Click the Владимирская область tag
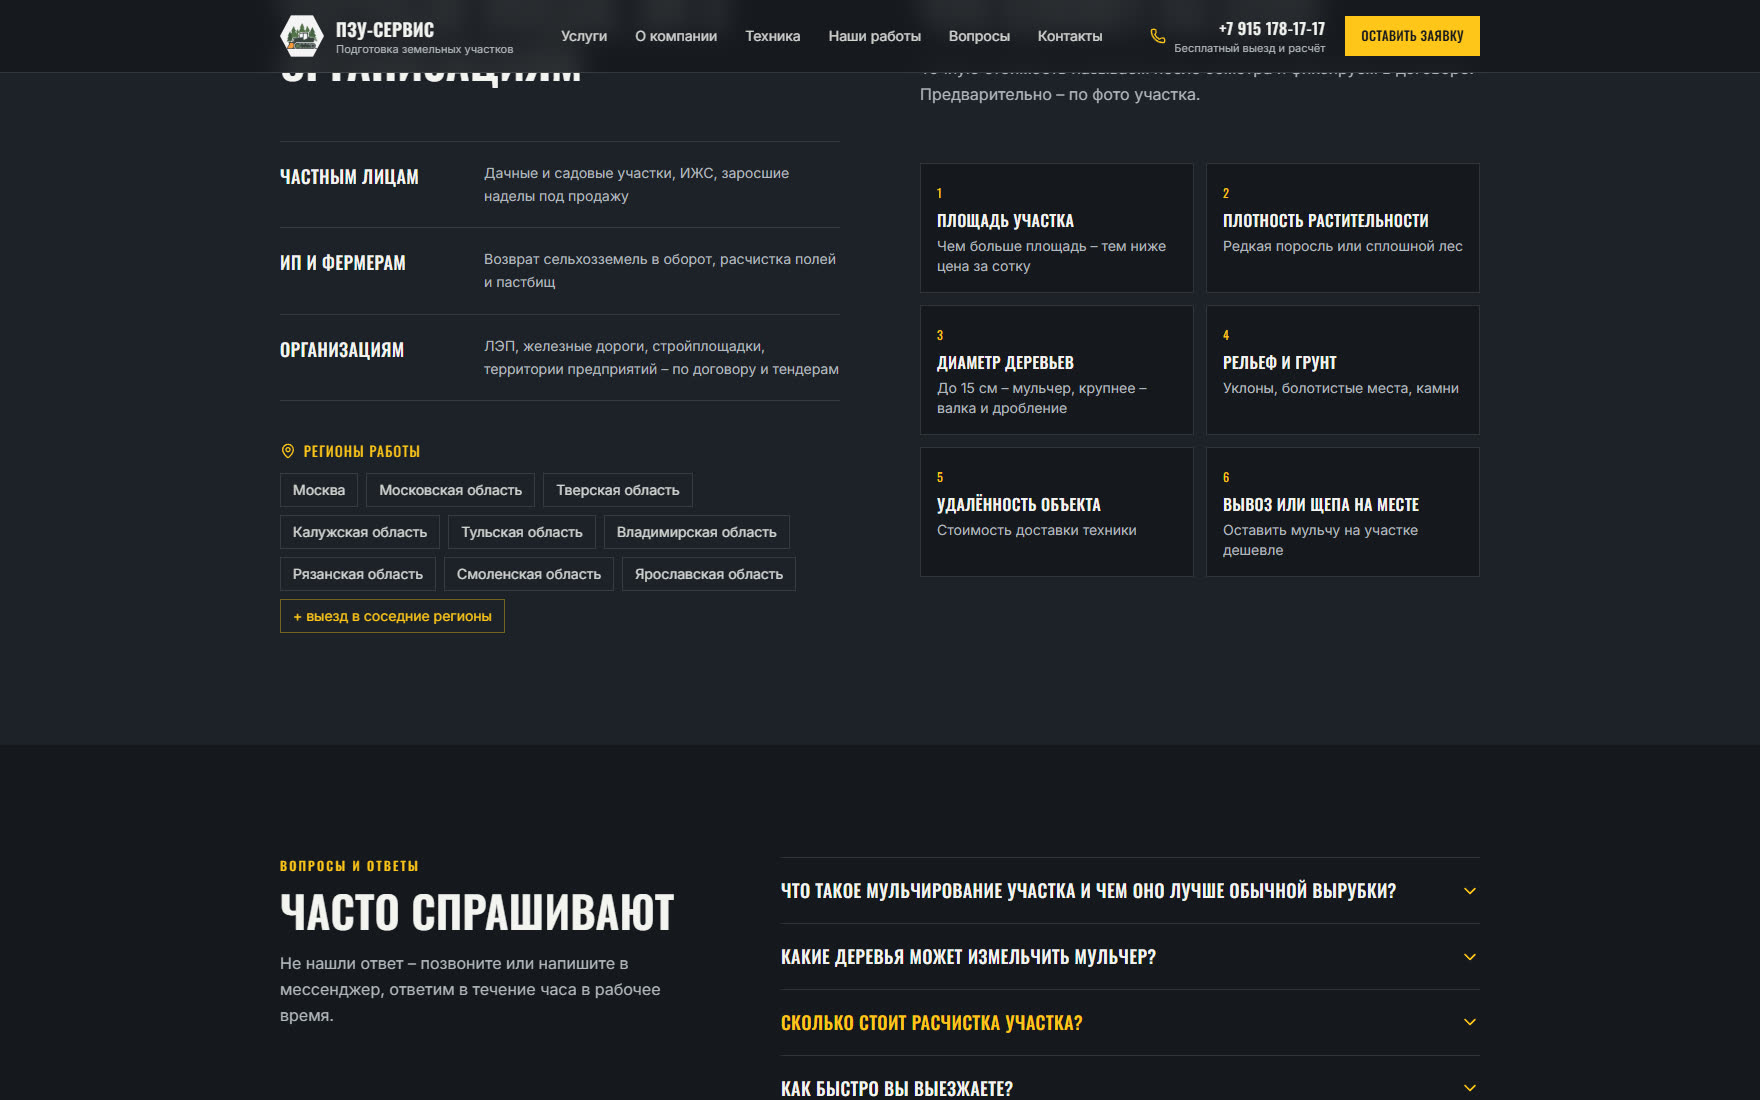Viewport: 1760px width, 1100px height. (697, 532)
